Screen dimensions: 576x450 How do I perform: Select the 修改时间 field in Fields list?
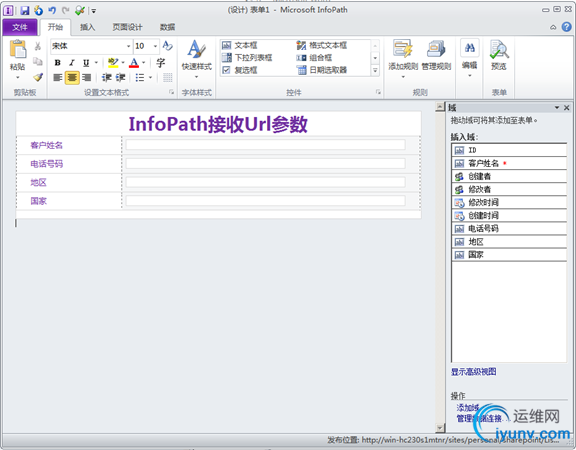pos(509,202)
